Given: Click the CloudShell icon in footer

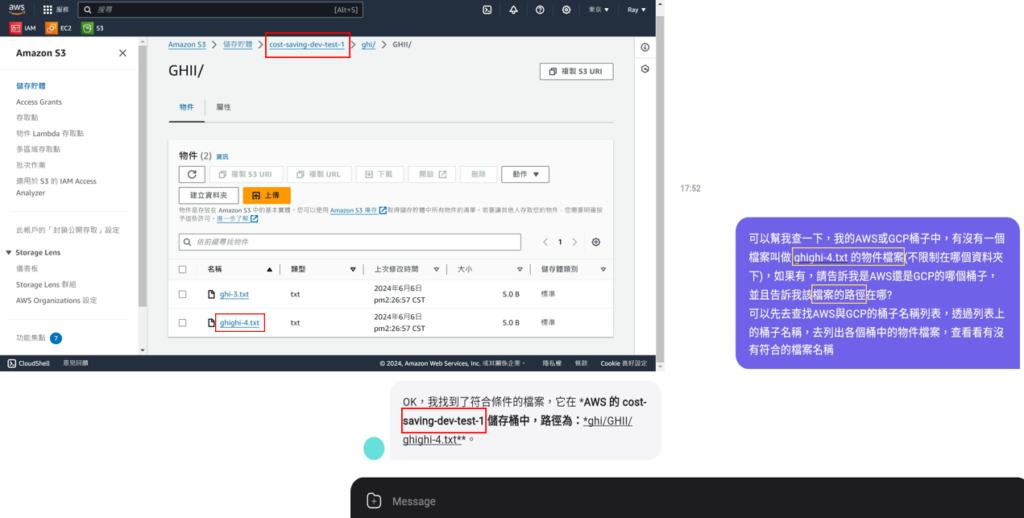Looking at the screenshot, I should pyautogui.click(x=12, y=363).
